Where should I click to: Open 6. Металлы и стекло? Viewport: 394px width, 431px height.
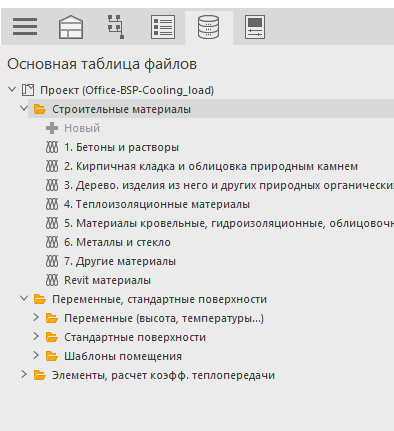pyautogui.click(x=117, y=242)
